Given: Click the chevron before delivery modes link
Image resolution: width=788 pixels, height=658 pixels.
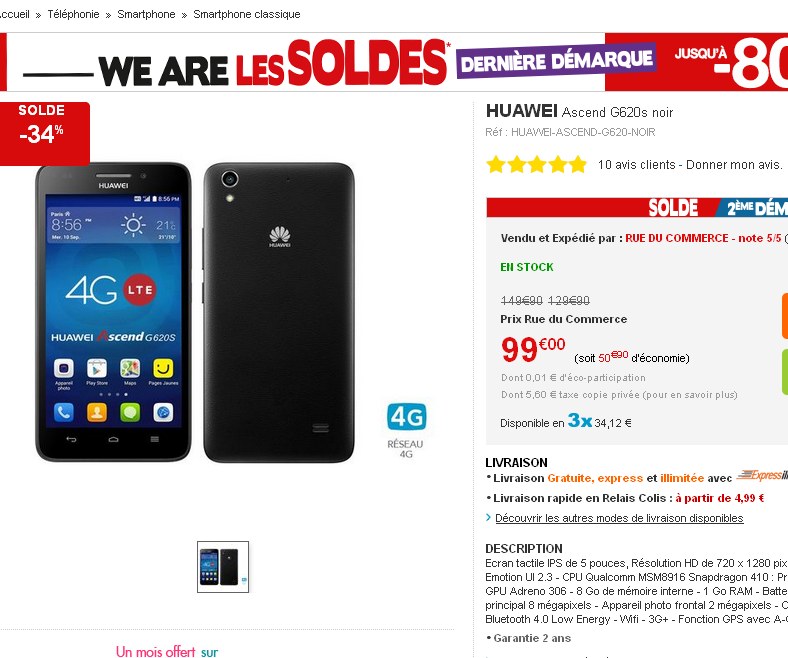Looking at the screenshot, I should [488, 517].
